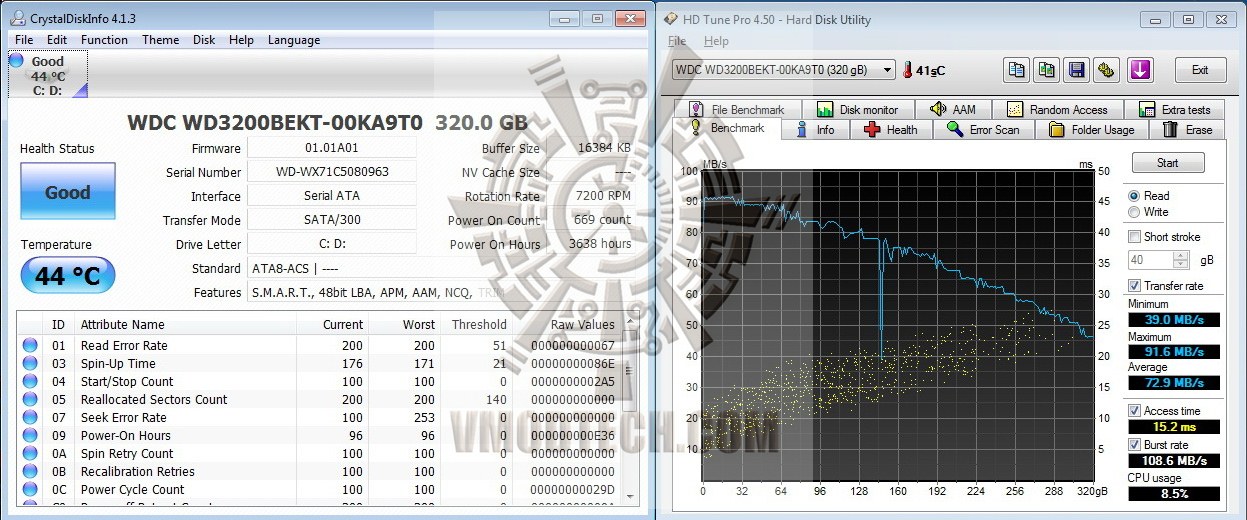Click the Good health status box

pyautogui.click(x=67, y=192)
